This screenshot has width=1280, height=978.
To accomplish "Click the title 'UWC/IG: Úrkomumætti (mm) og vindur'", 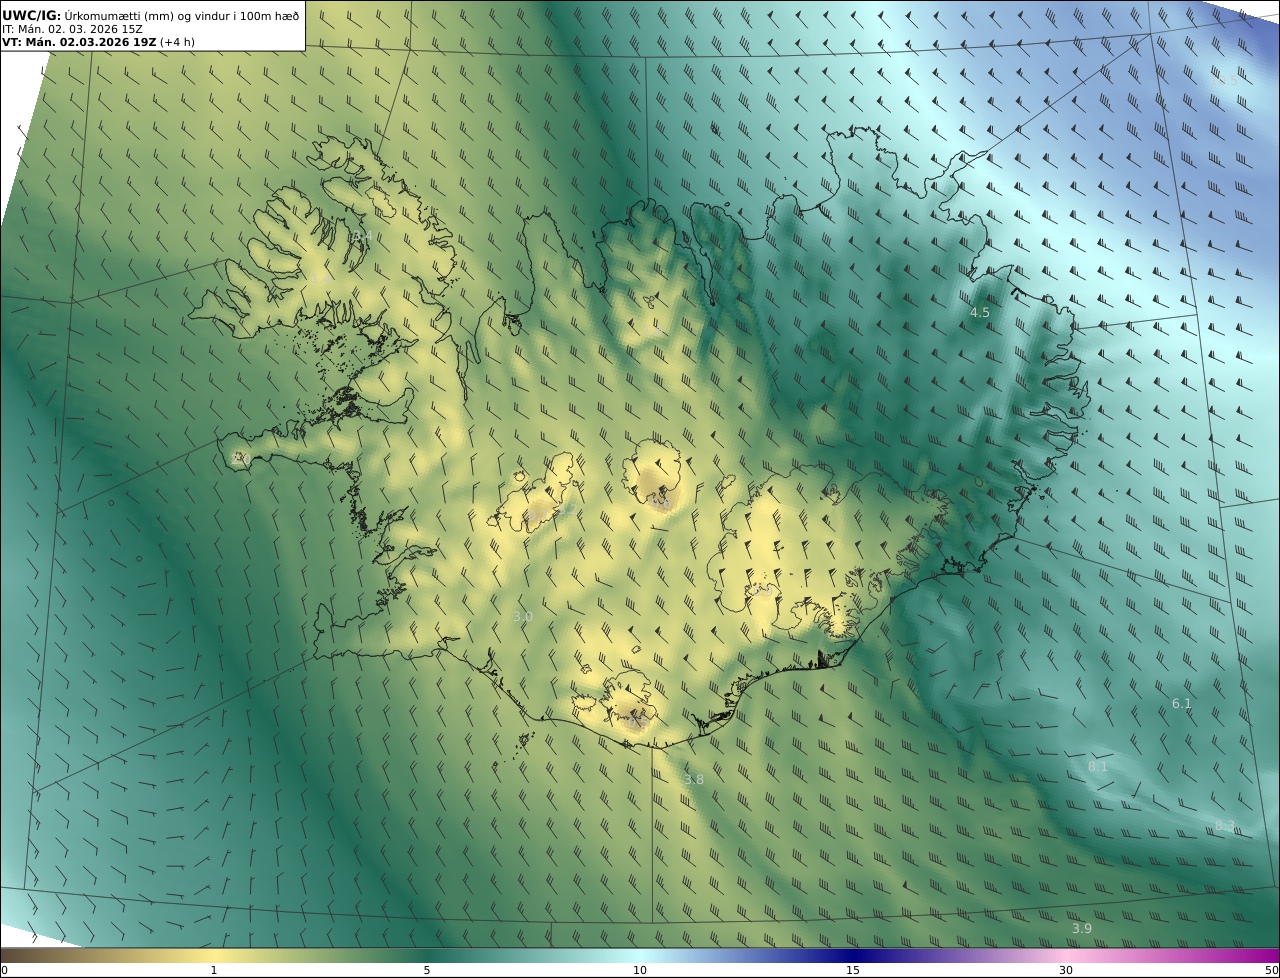I will [x=150, y=15].
